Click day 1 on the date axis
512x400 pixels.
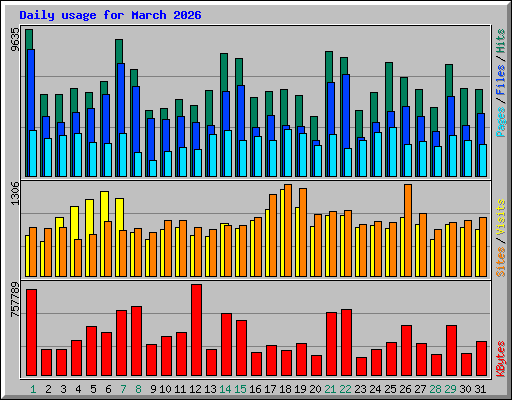[33, 389]
